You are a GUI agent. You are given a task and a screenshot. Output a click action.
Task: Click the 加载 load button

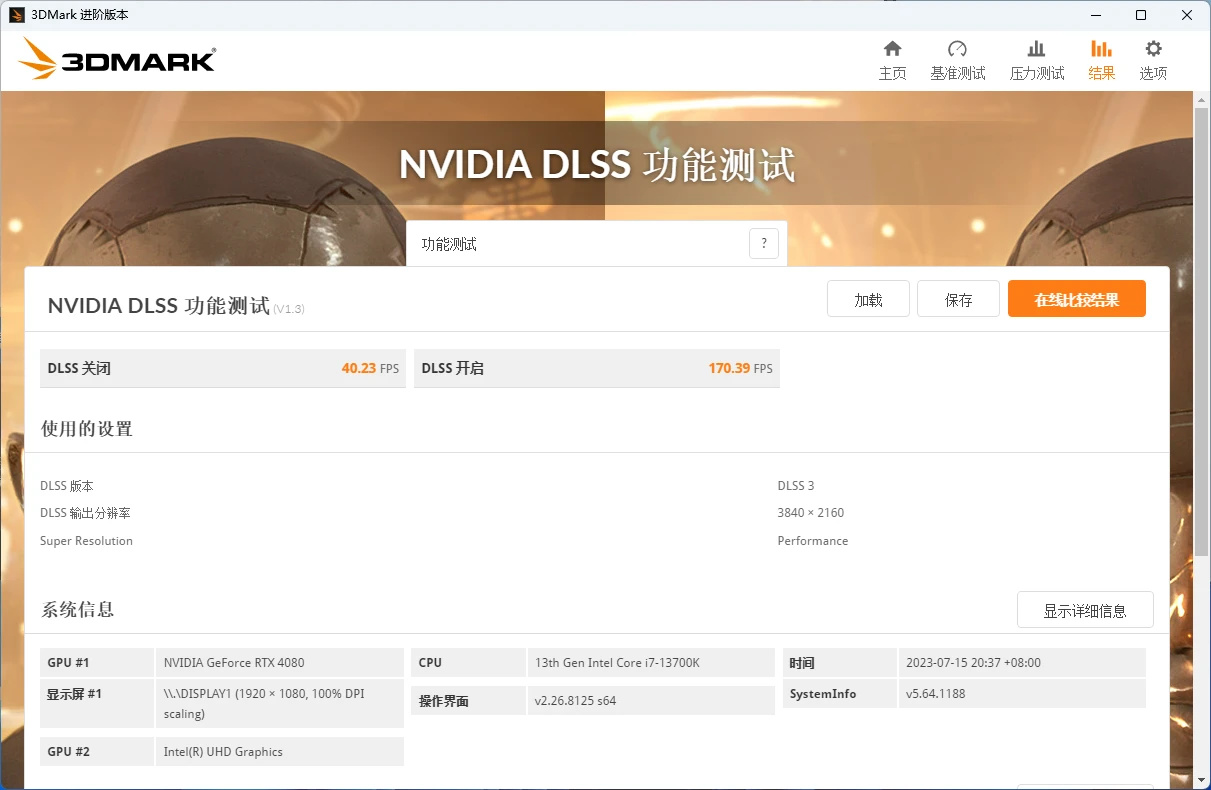[868, 299]
